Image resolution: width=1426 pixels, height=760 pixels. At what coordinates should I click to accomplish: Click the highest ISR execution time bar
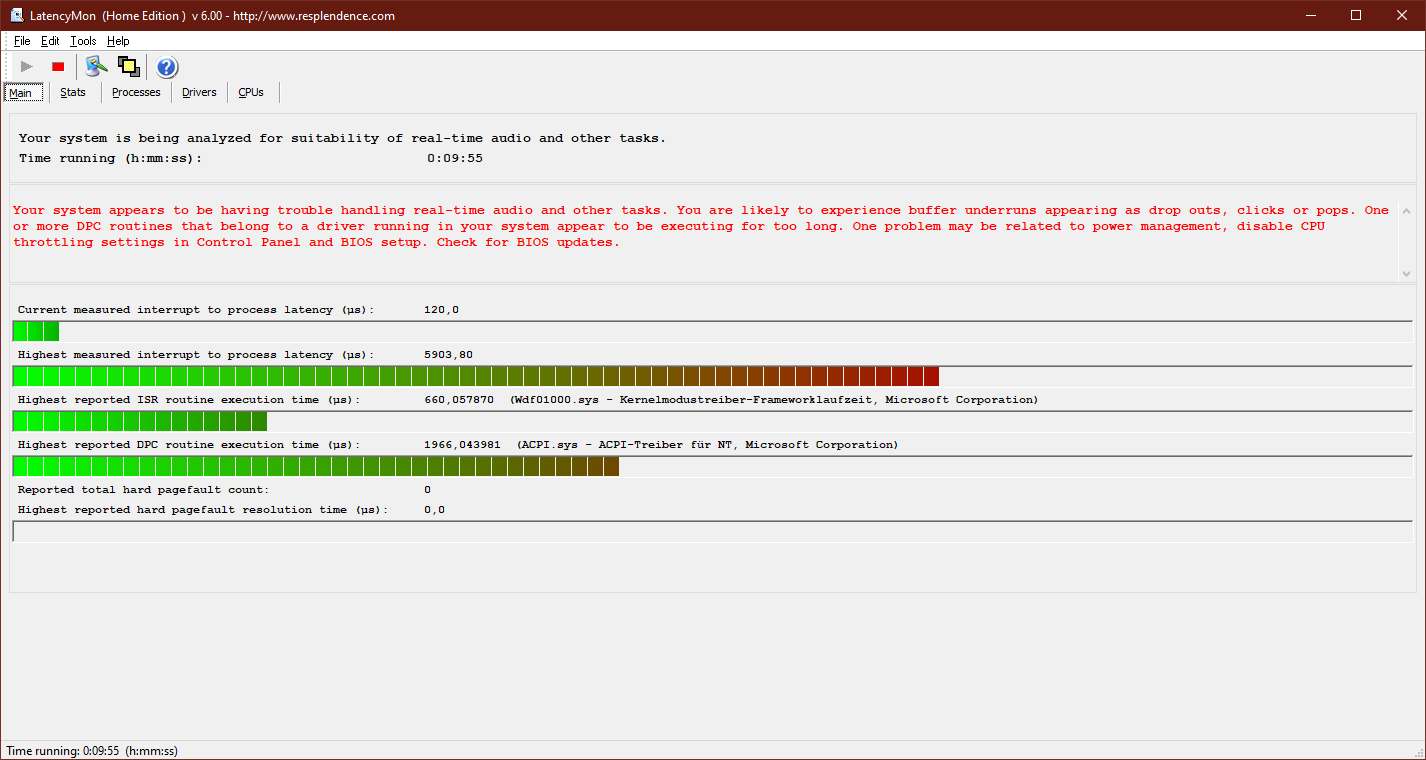tap(712, 421)
